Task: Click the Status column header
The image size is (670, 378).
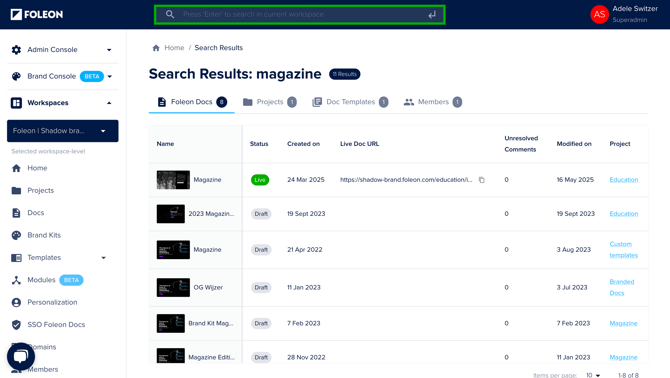Action: click(259, 144)
